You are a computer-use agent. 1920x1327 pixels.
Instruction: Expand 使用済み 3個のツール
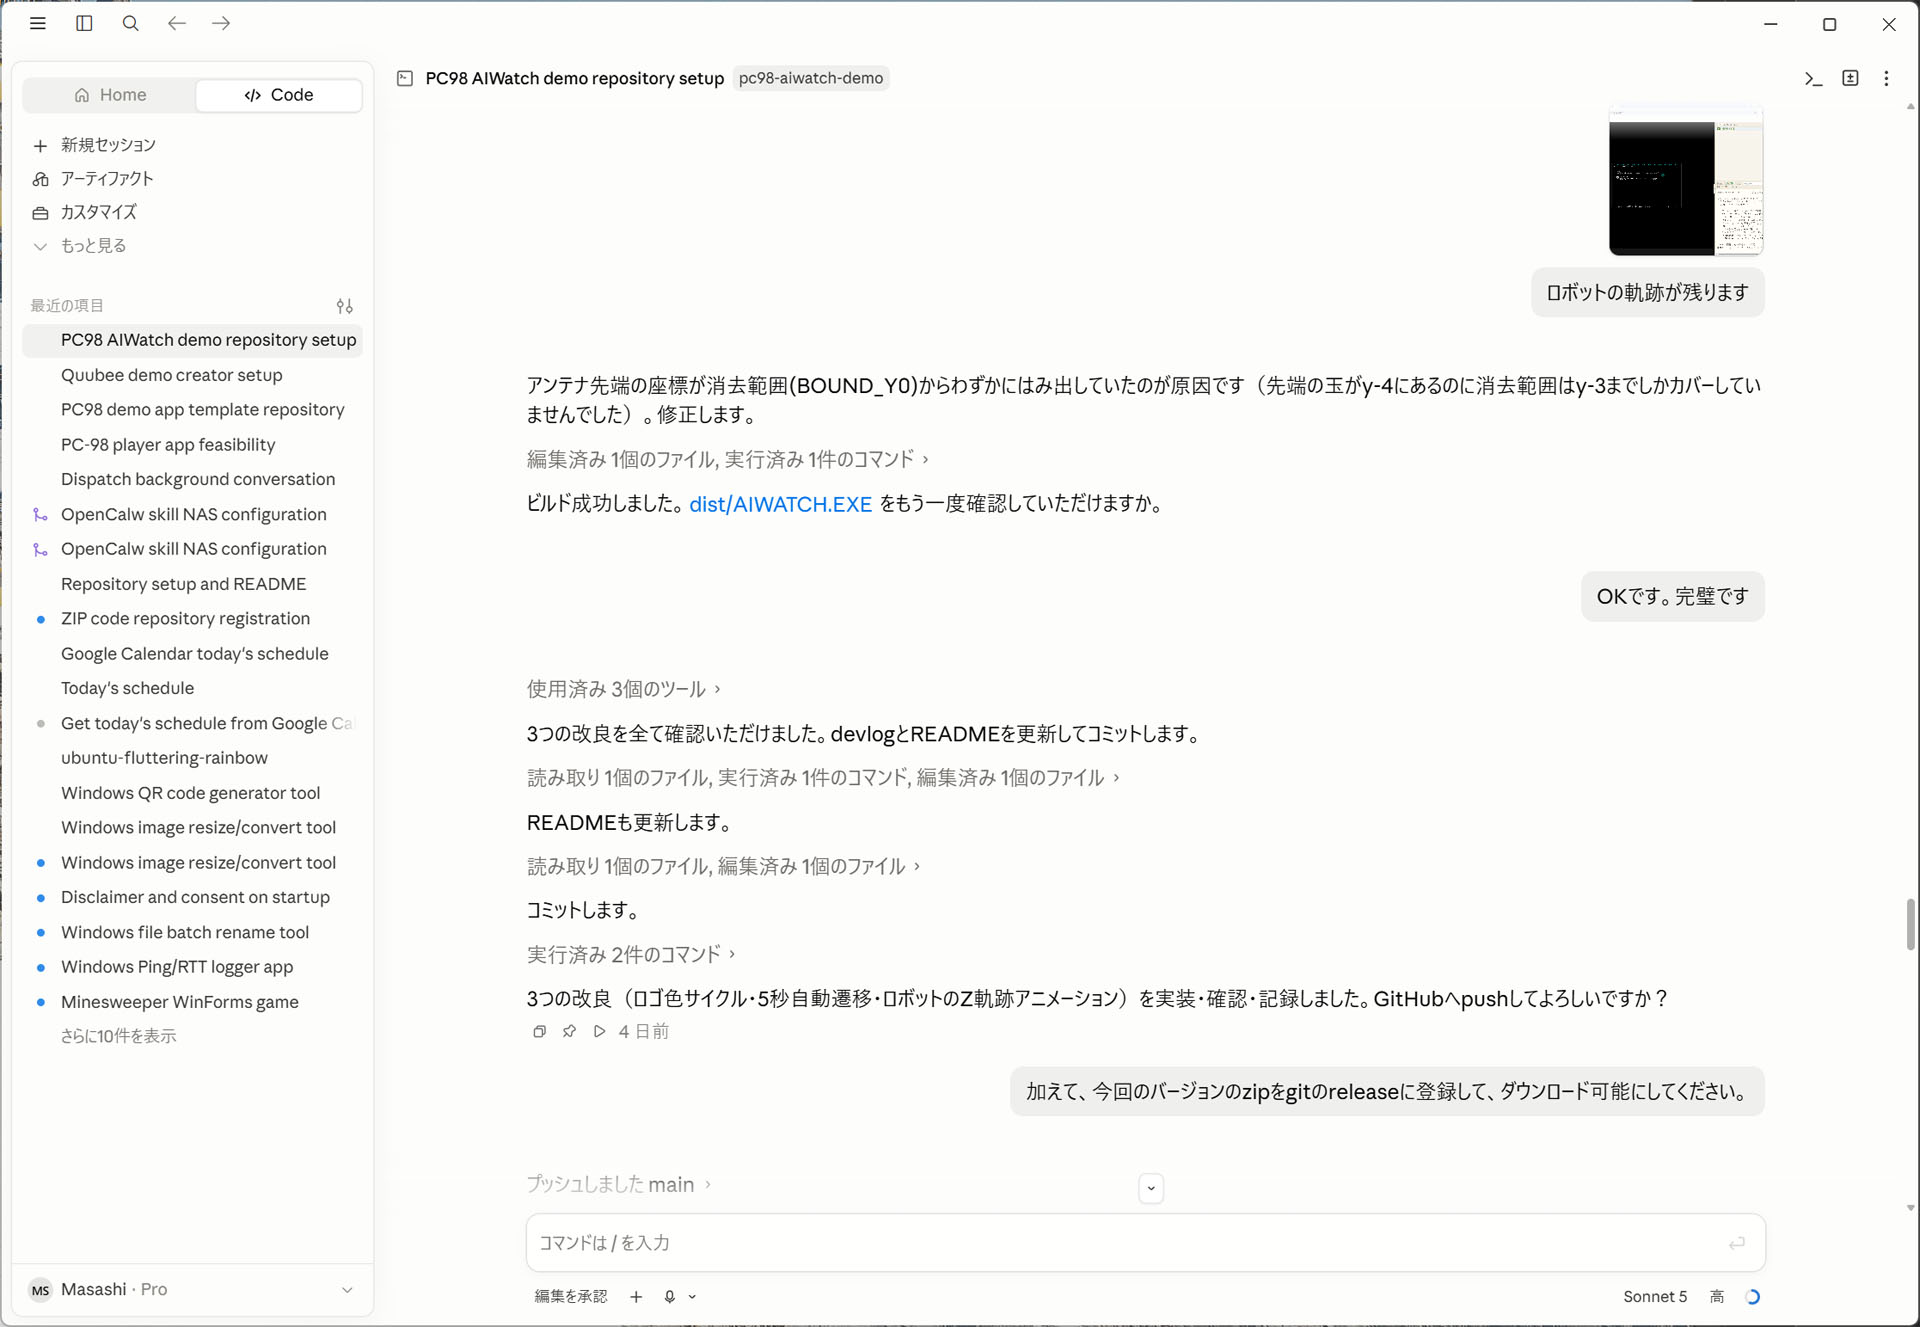(x=624, y=689)
